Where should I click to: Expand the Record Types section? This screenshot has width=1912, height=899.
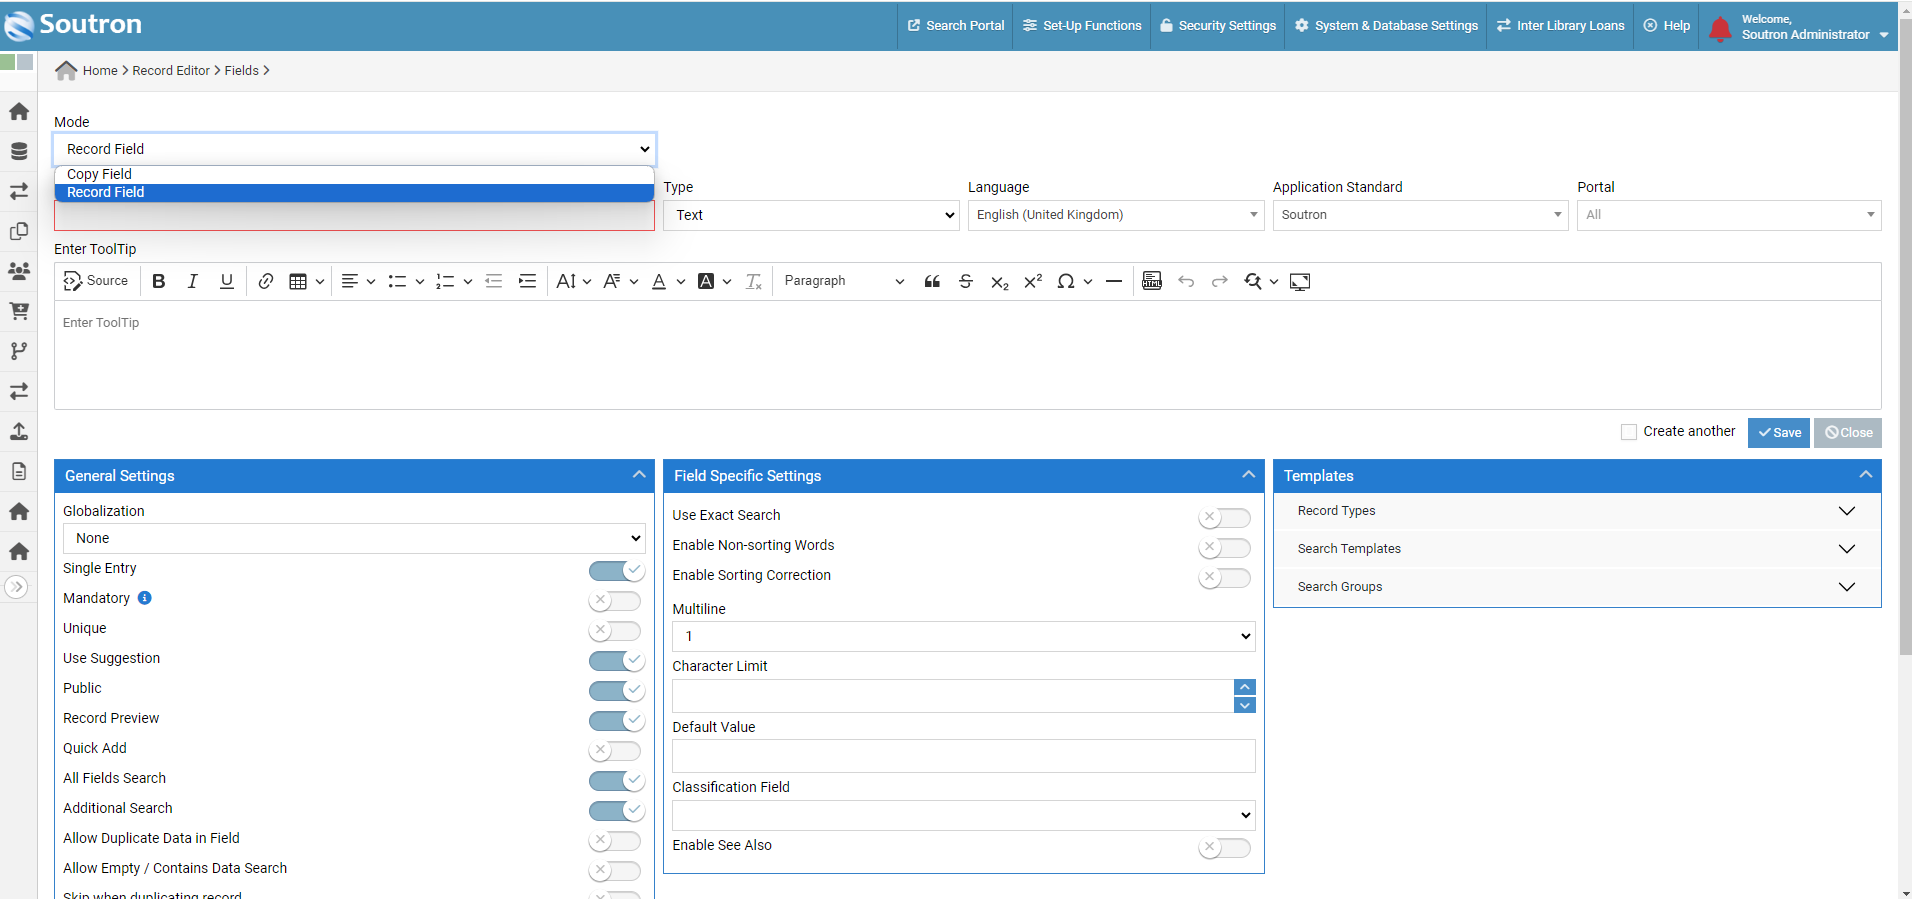pyautogui.click(x=1577, y=511)
